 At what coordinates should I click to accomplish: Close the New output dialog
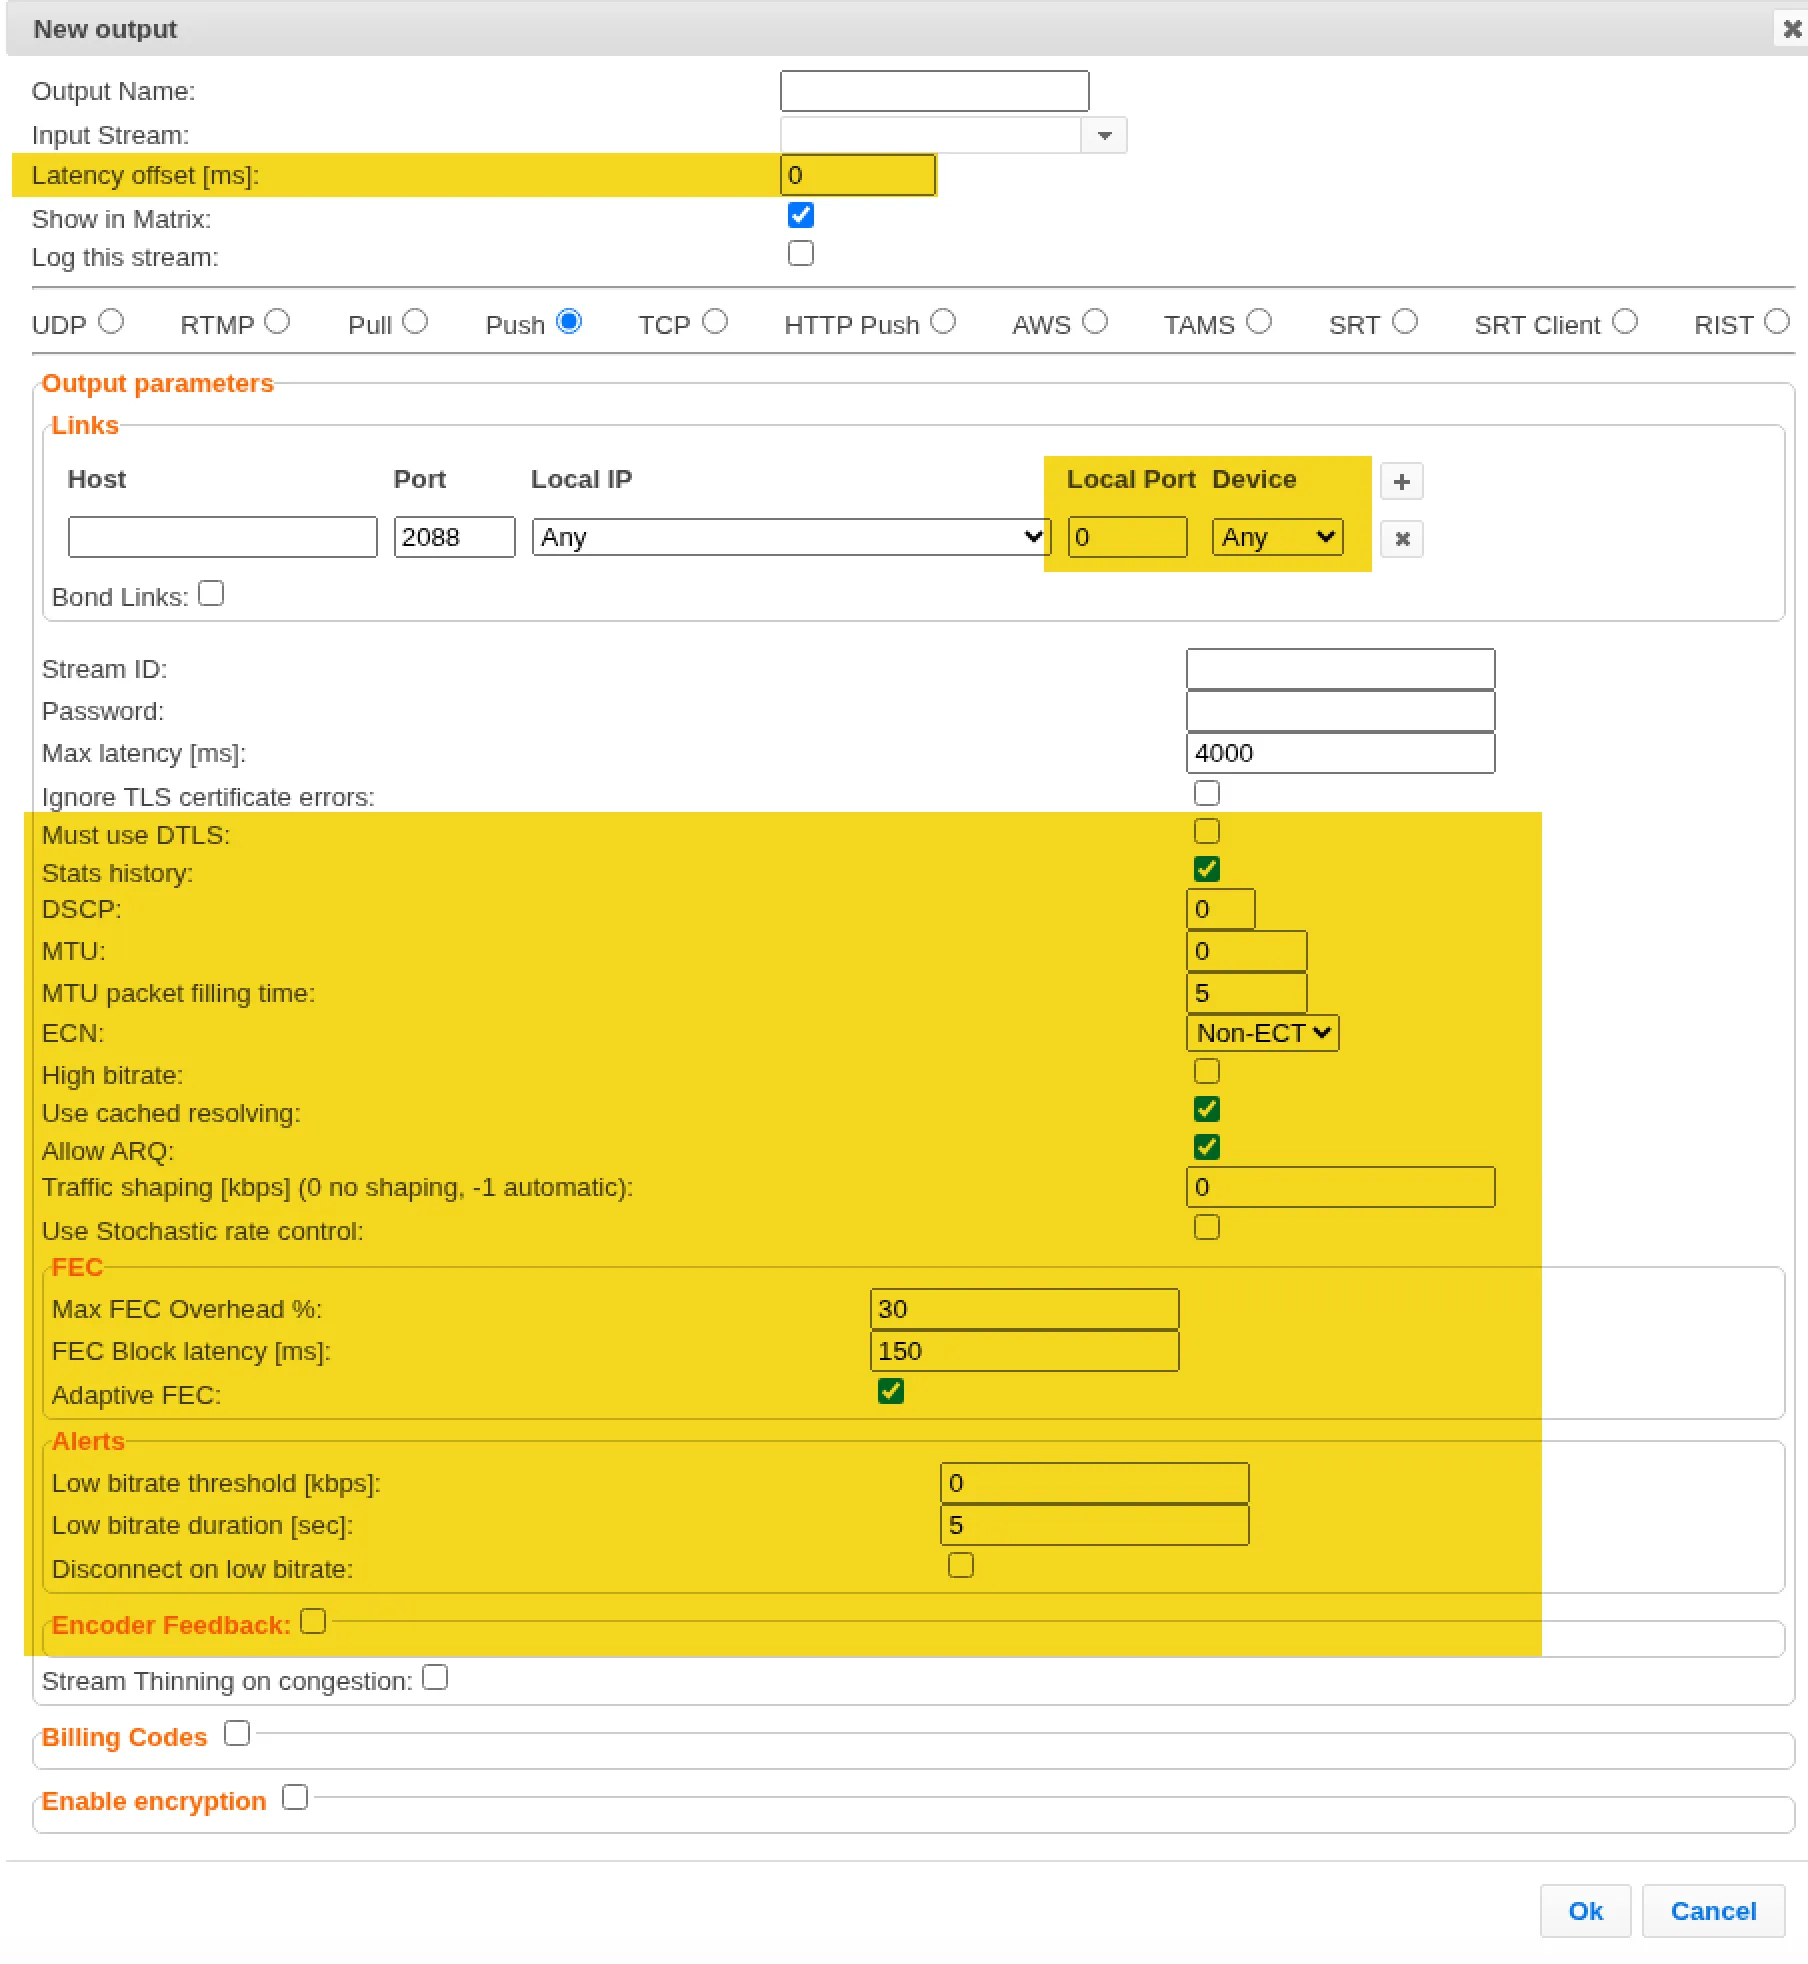(x=1792, y=29)
